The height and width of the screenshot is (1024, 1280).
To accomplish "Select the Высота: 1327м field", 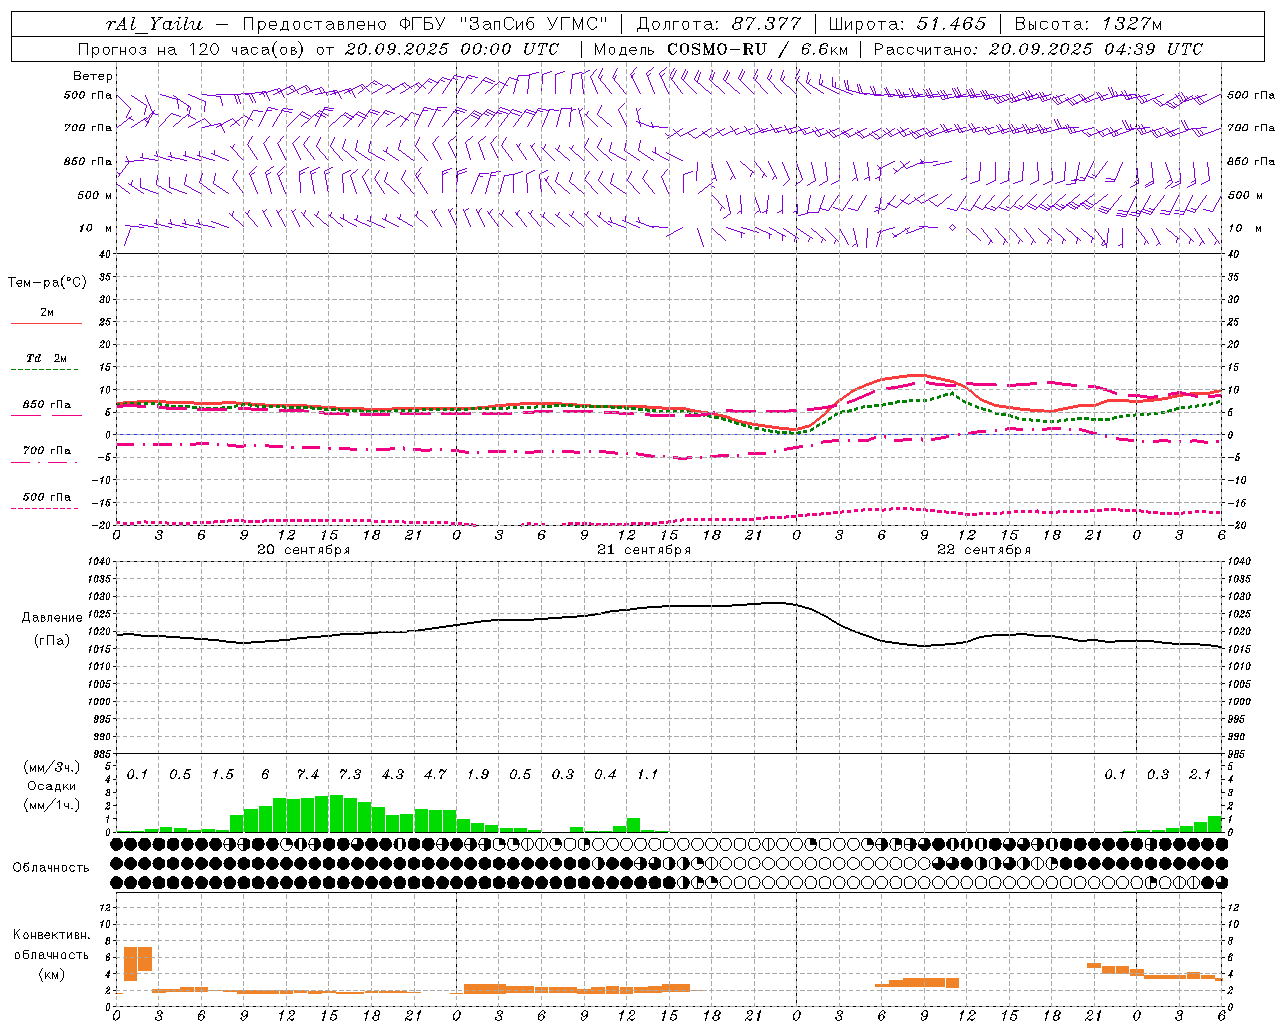I will coord(1088,24).
